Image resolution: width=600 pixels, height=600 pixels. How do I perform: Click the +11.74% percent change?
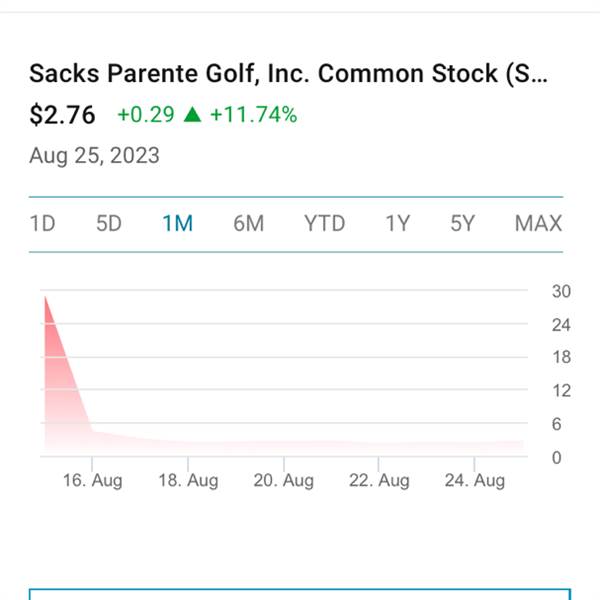[254, 114]
